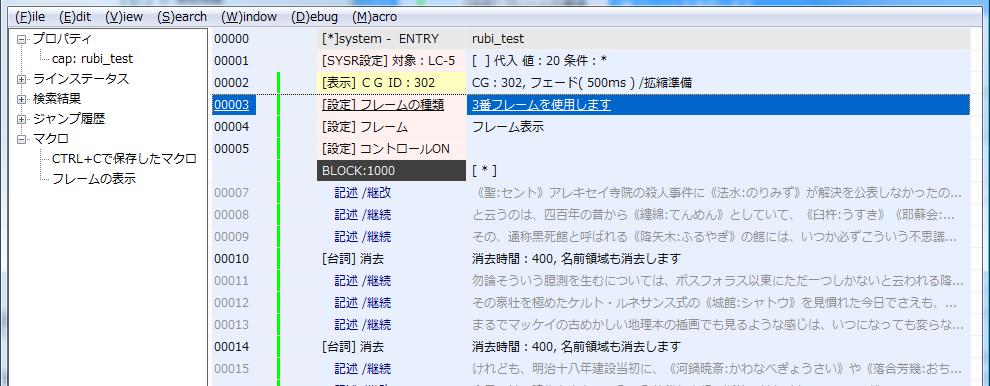The image size is (990, 386).
Task: Click line number 00009
Action: point(232,237)
